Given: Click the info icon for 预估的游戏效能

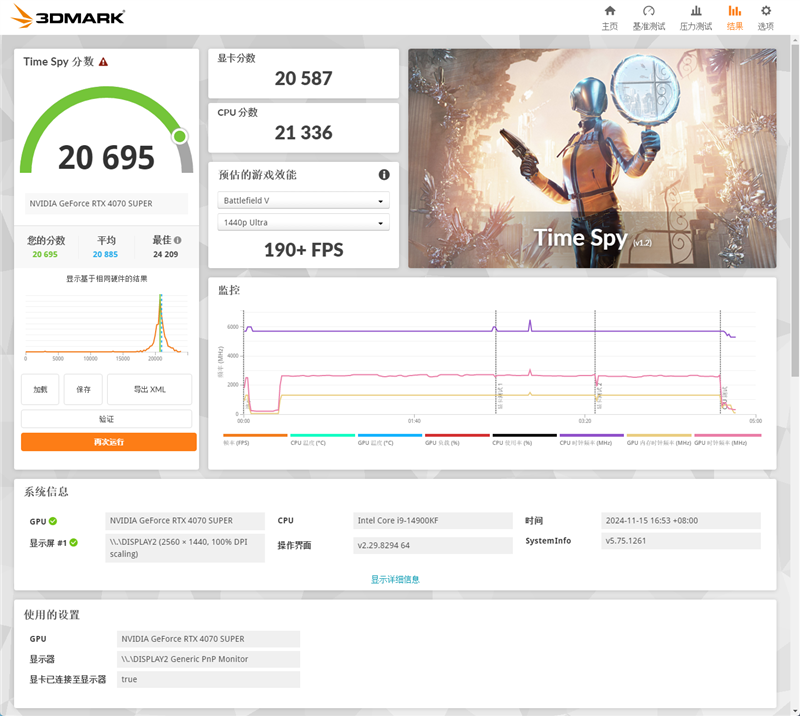Looking at the screenshot, I should click(x=383, y=174).
